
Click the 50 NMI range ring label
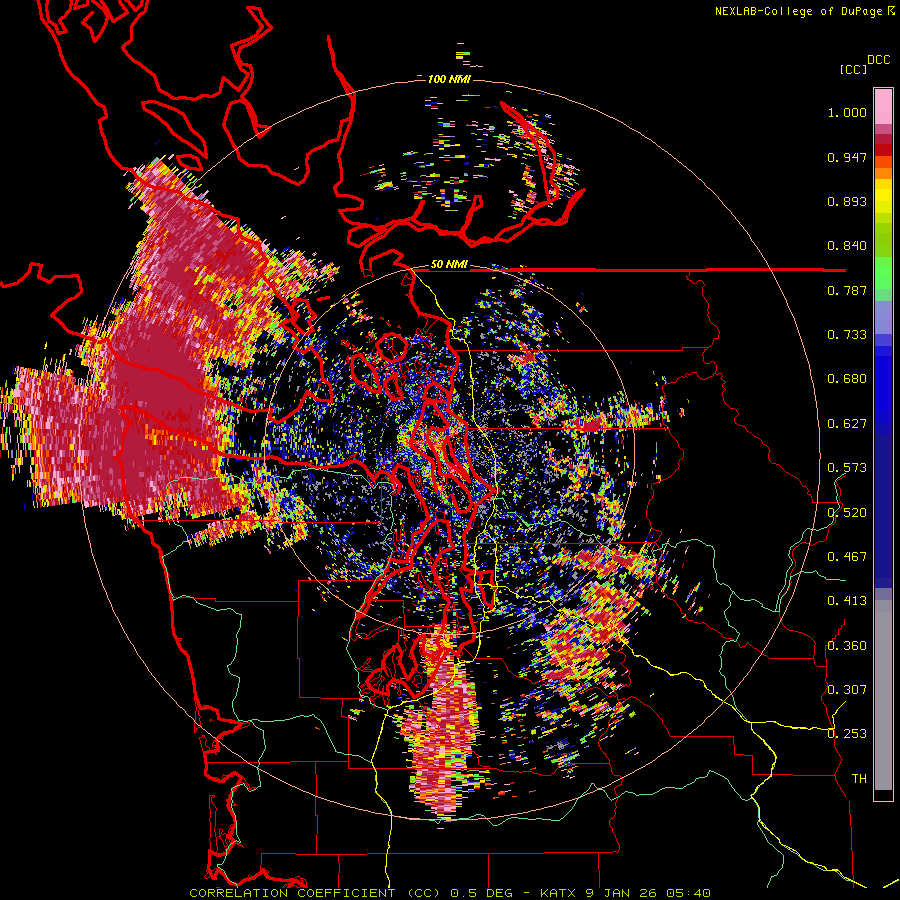[449, 264]
